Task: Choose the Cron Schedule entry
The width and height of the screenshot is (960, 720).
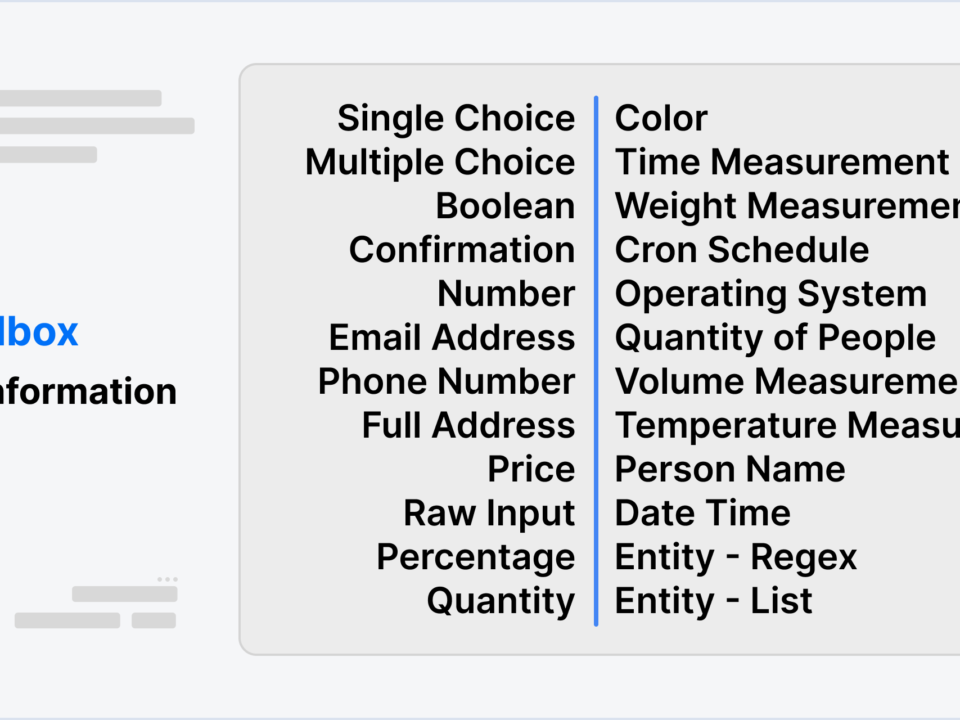Action: click(742, 250)
